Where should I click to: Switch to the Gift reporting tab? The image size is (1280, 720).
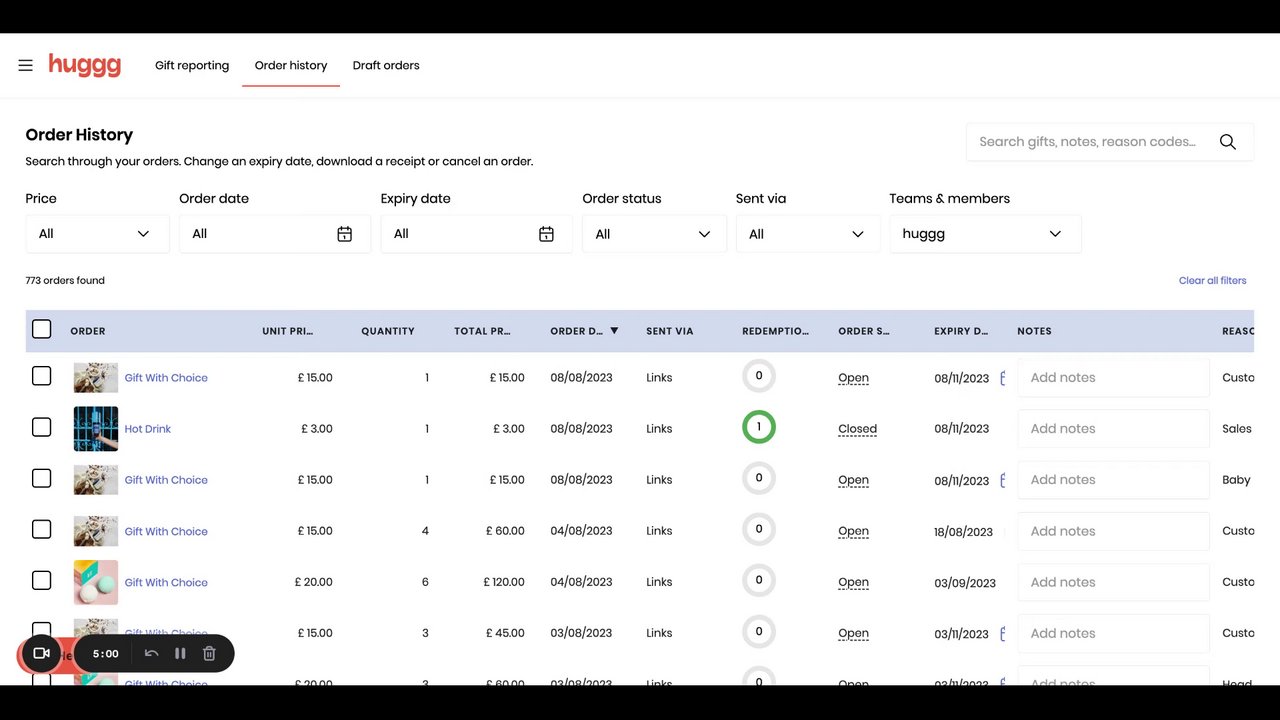(192, 66)
